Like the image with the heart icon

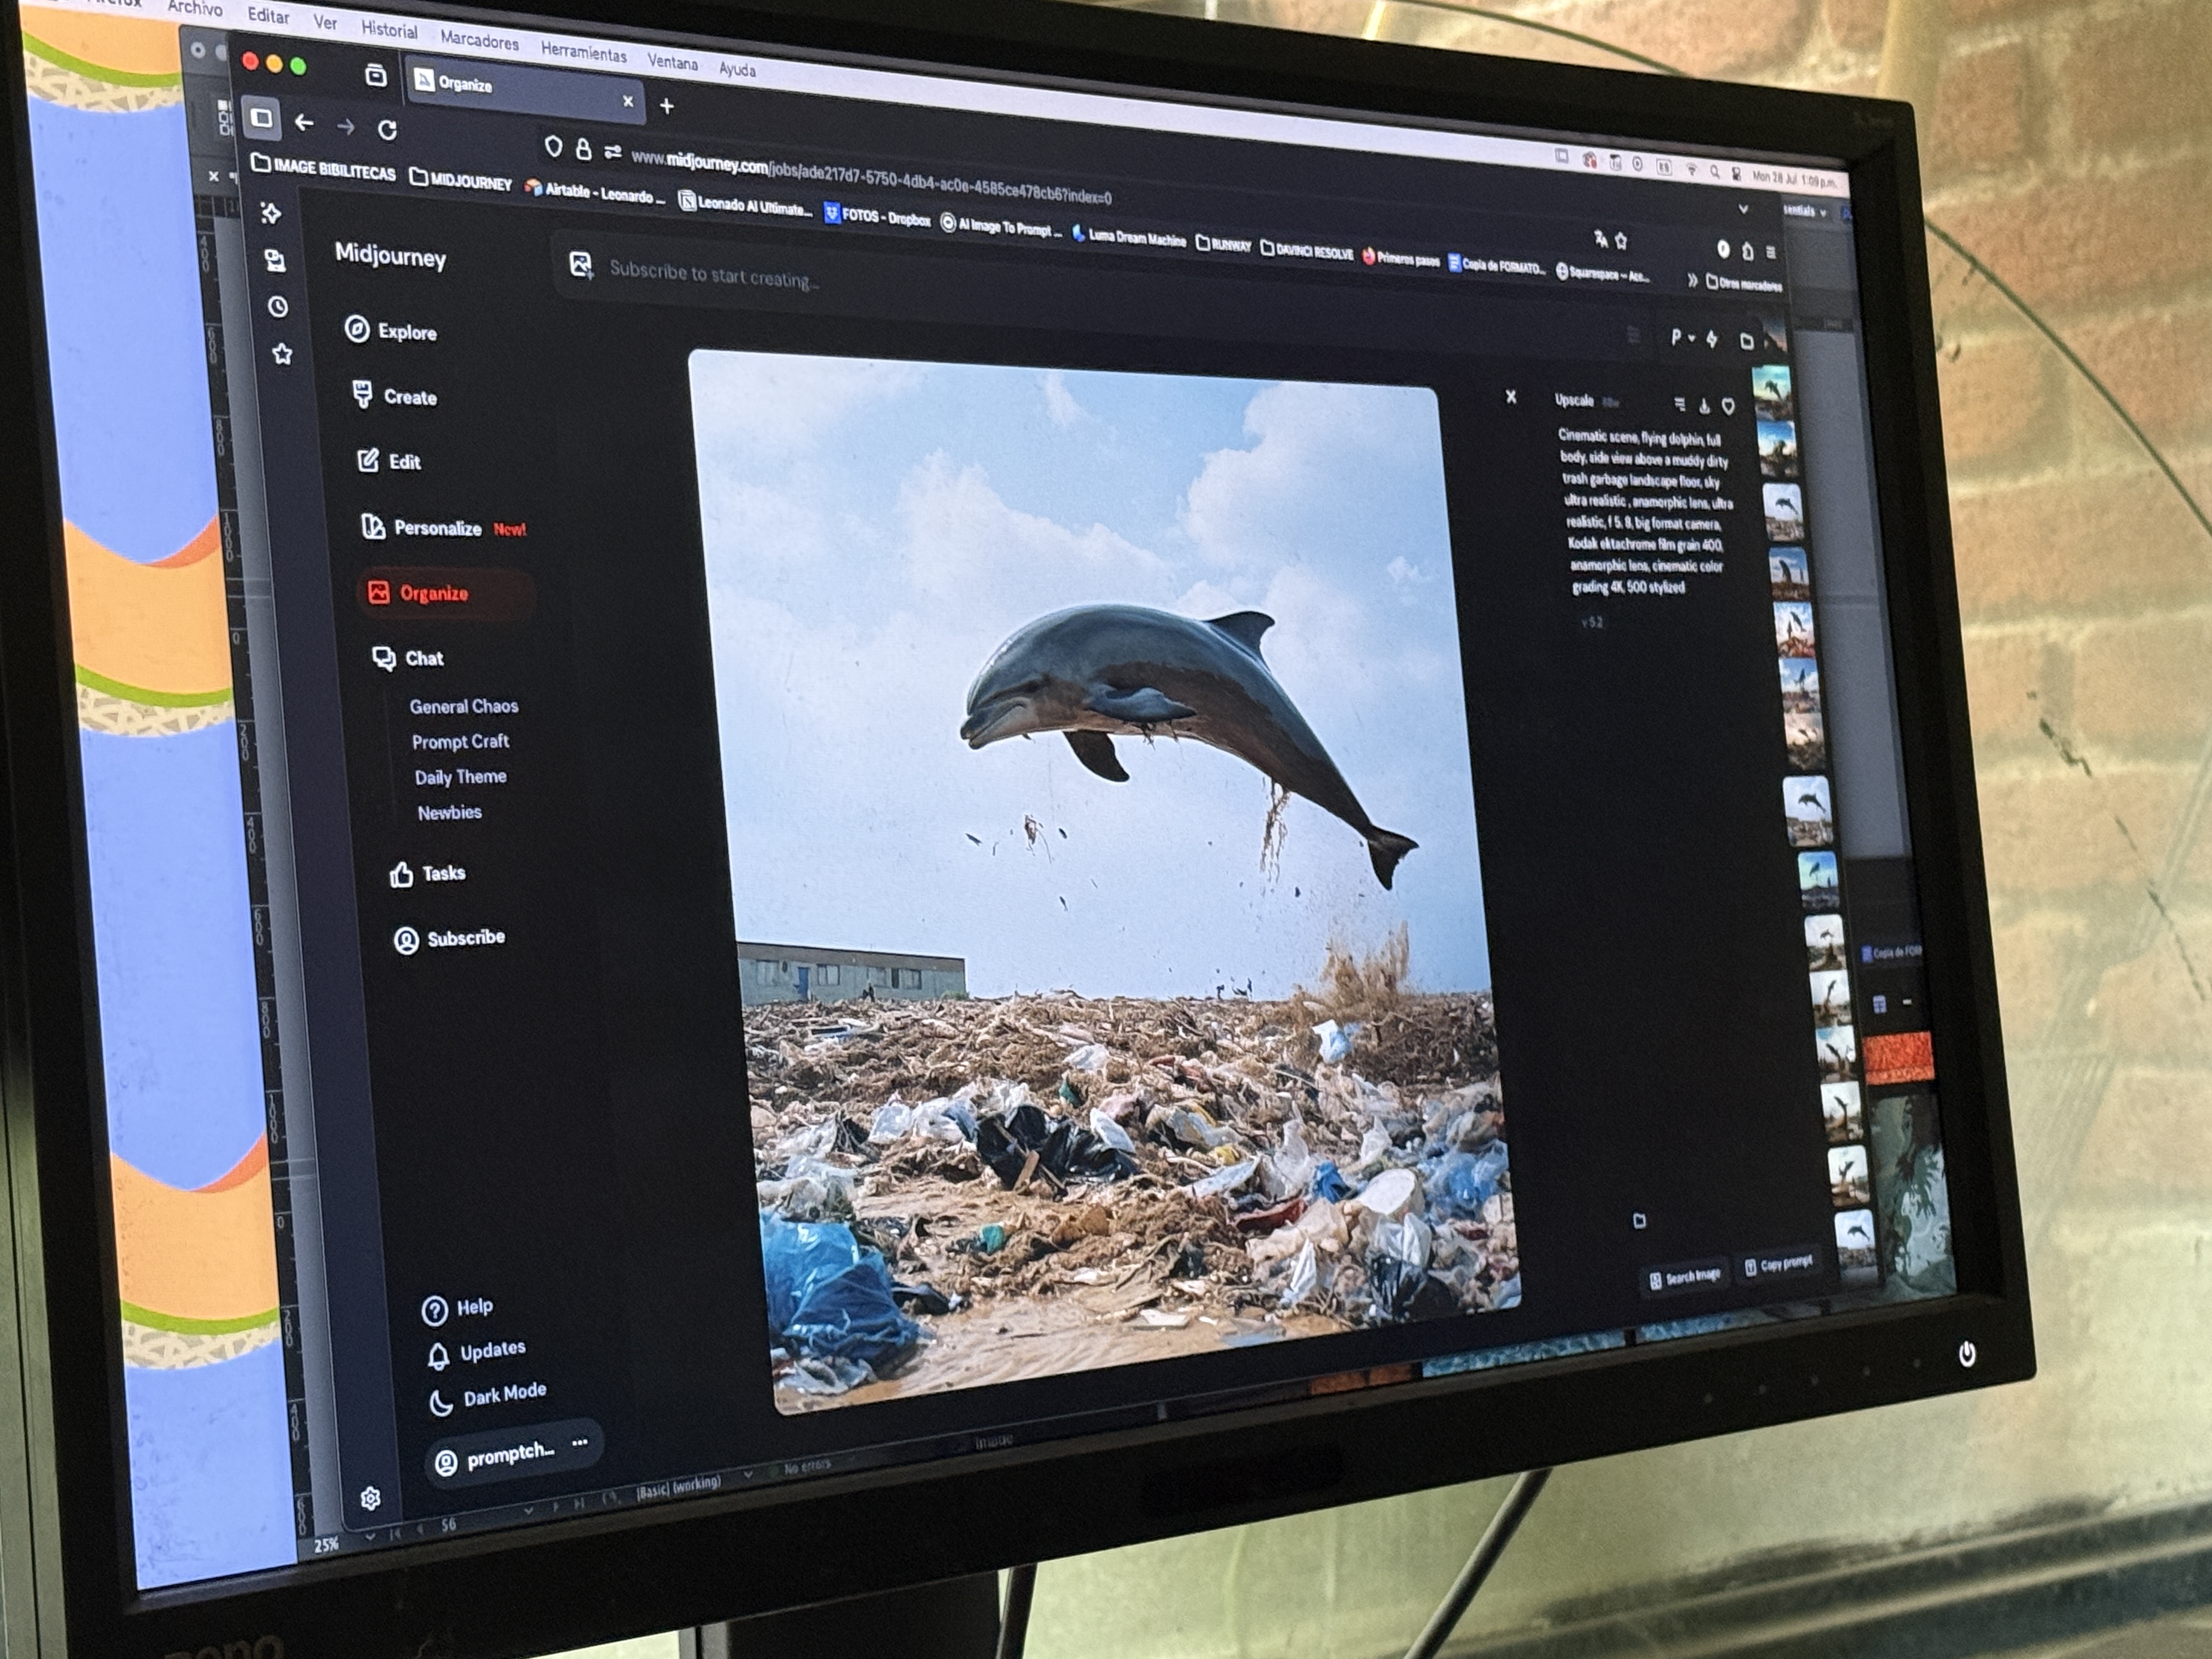pos(1728,406)
